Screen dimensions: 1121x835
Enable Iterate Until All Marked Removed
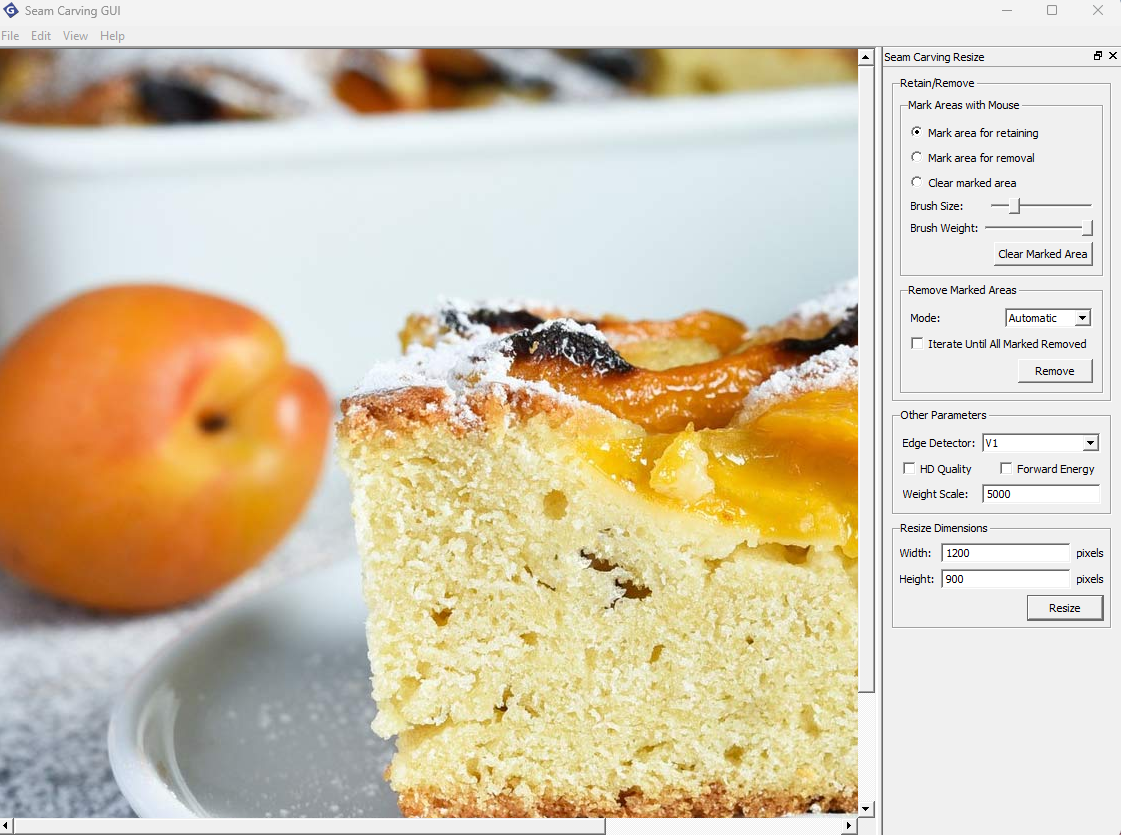[917, 343]
